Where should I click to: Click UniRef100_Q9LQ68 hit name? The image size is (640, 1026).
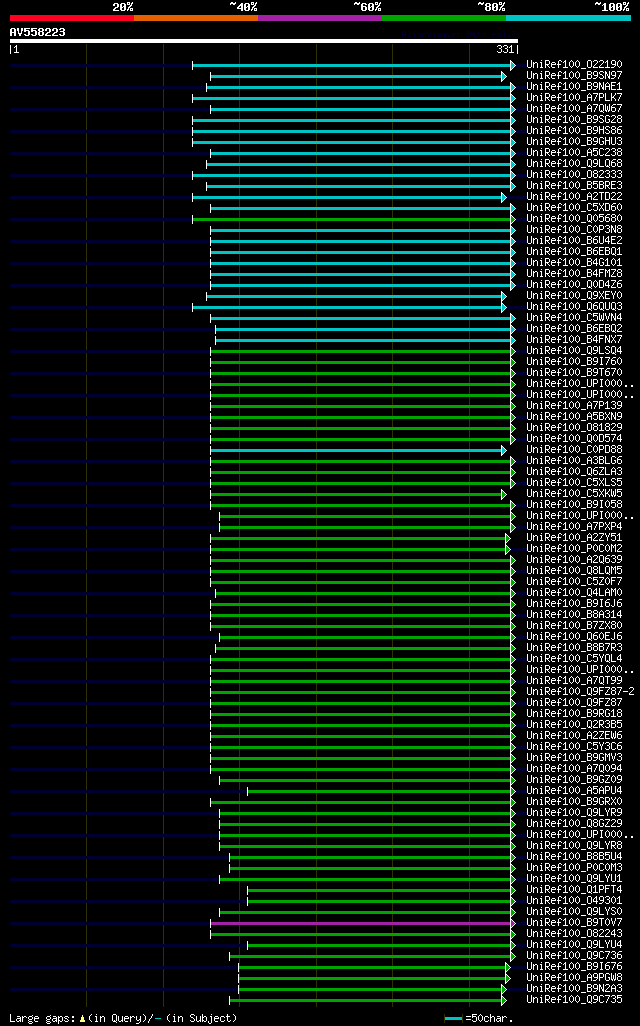574,164
